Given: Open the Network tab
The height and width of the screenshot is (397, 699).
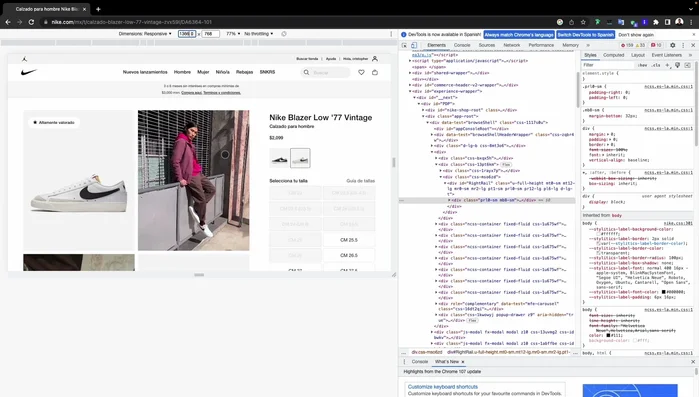Looking at the screenshot, I should pos(512,45).
